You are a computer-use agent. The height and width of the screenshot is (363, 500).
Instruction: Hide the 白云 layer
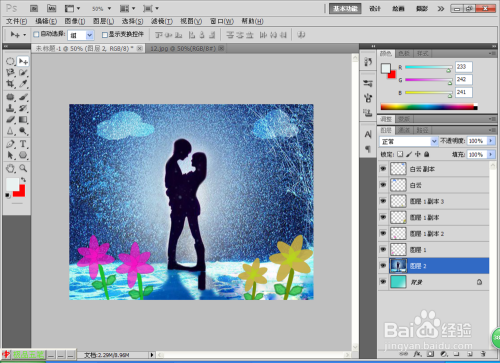click(x=383, y=185)
